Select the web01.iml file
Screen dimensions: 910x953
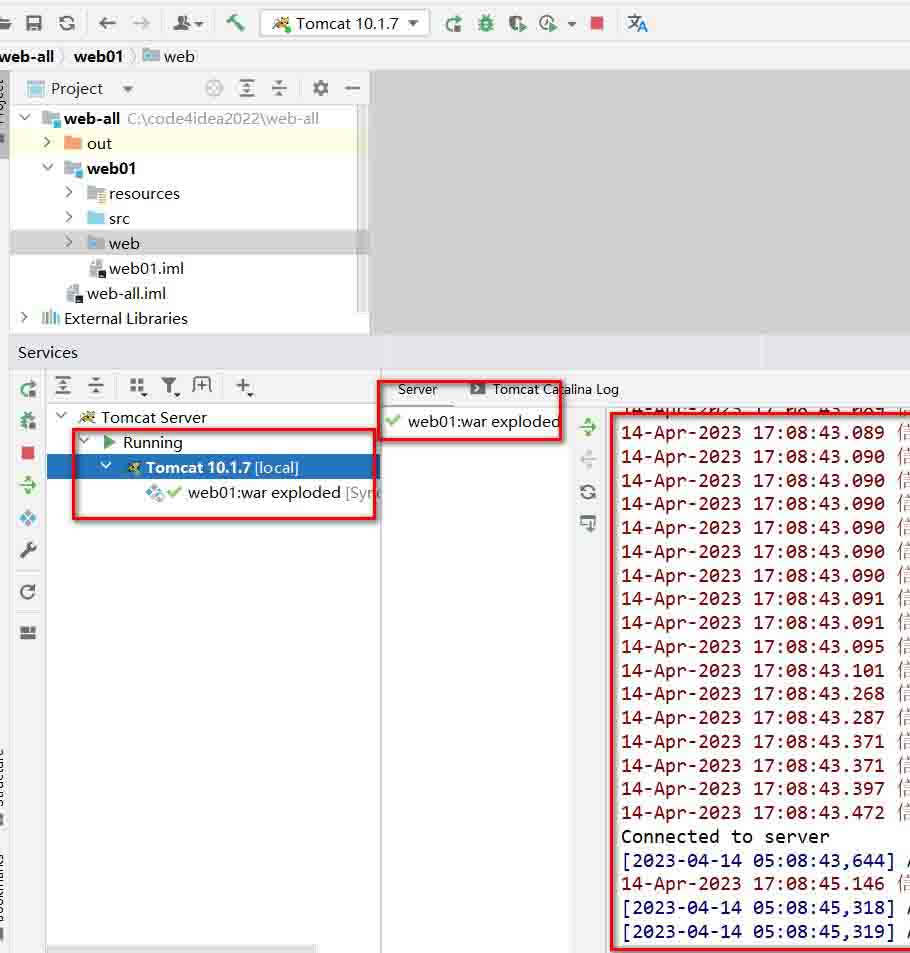[145, 268]
